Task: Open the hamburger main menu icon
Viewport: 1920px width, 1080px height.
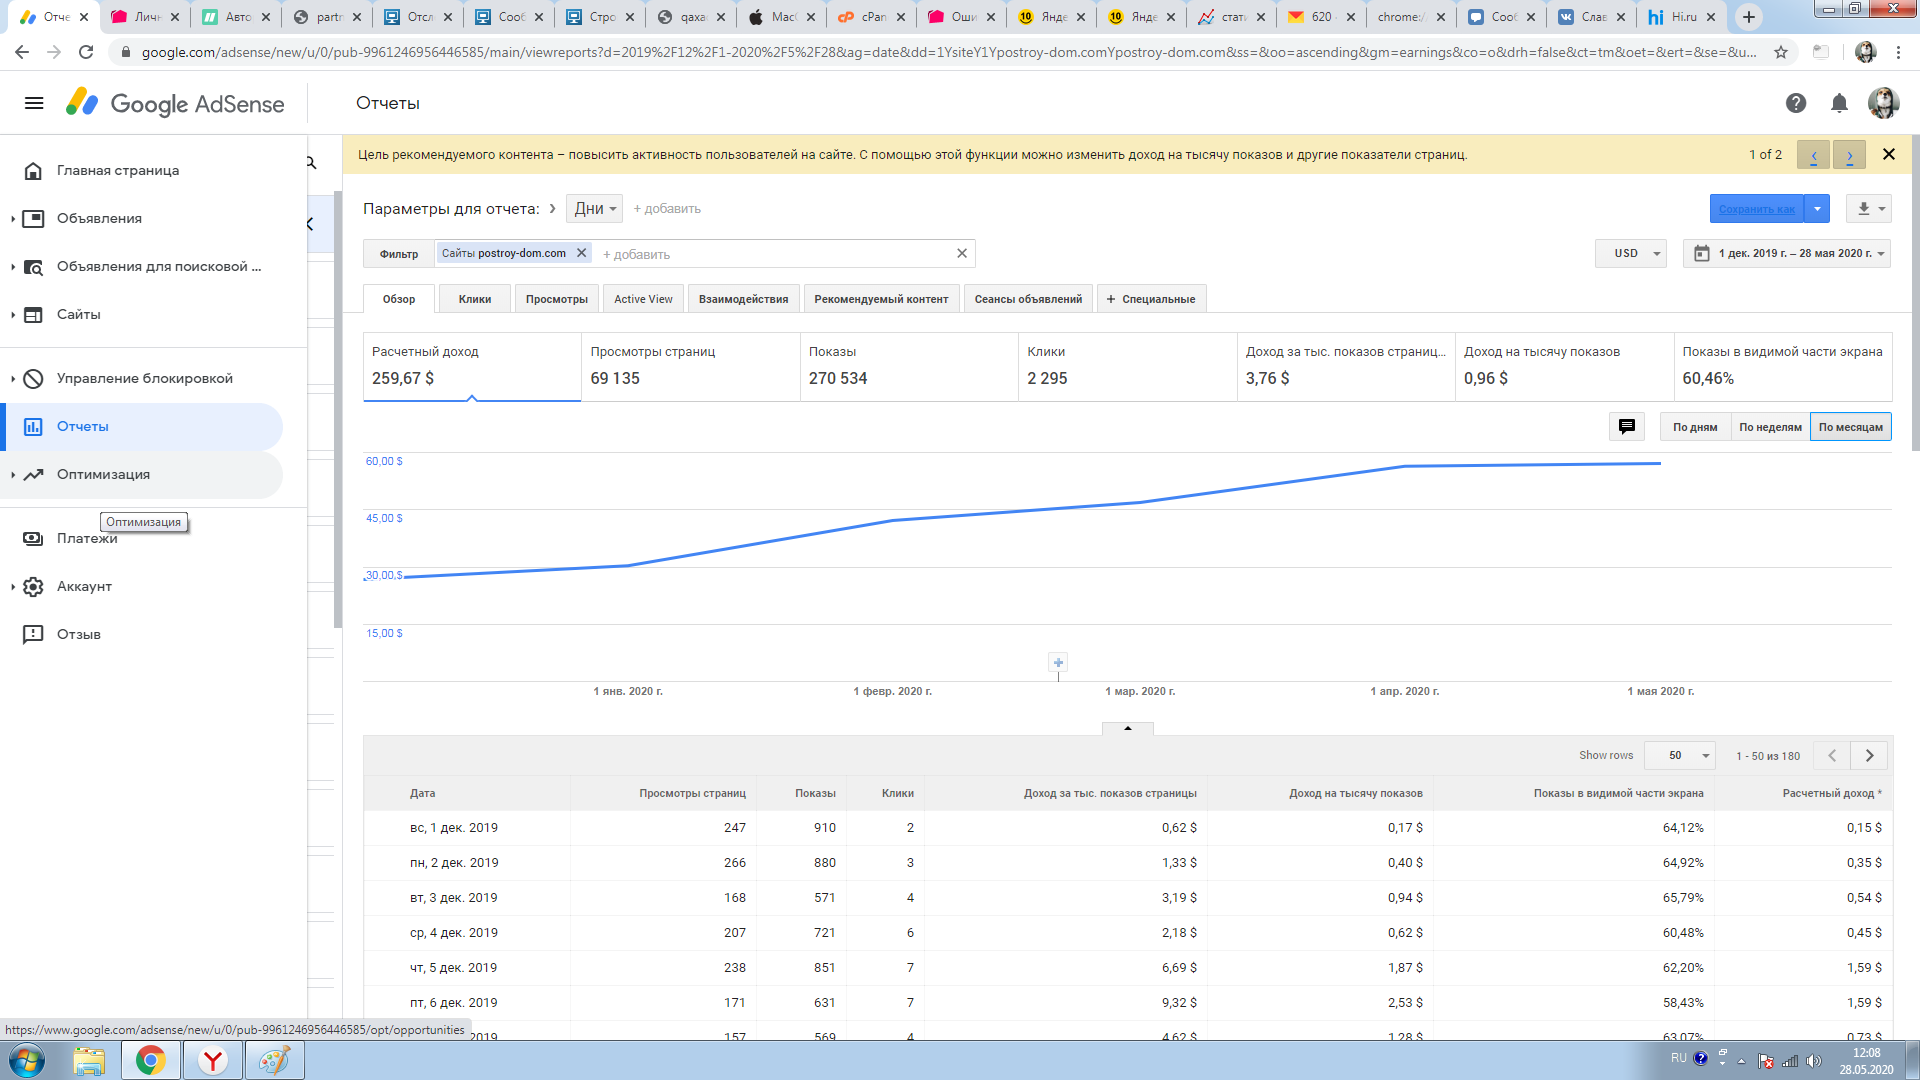Action: (x=34, y=103)
